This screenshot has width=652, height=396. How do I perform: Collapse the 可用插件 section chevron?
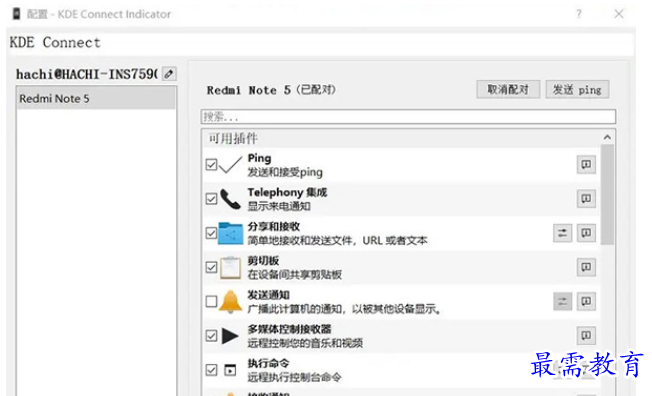coord(607,137)
